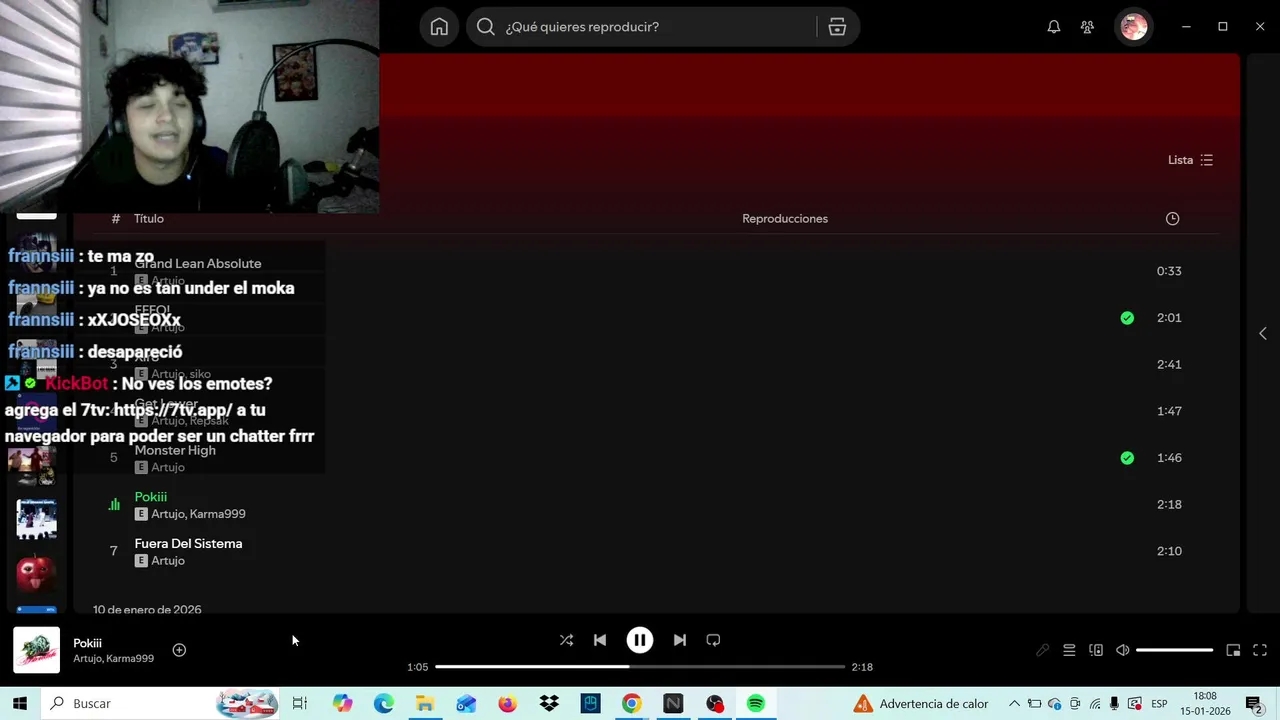The height and width of the screenshot is (720, 1280).
Task: Open Task View on taskbar
Action: [299, 704]
